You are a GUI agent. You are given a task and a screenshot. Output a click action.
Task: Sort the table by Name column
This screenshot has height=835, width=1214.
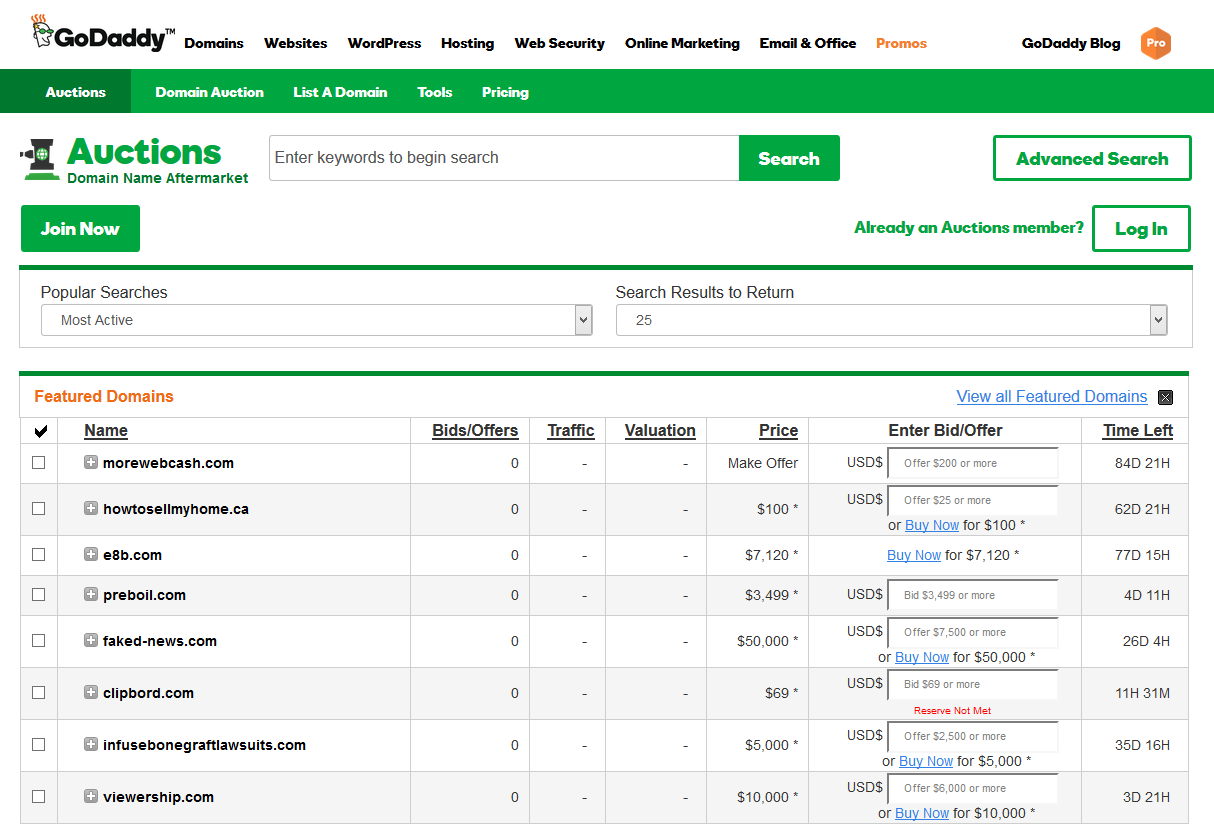point(106,430)
